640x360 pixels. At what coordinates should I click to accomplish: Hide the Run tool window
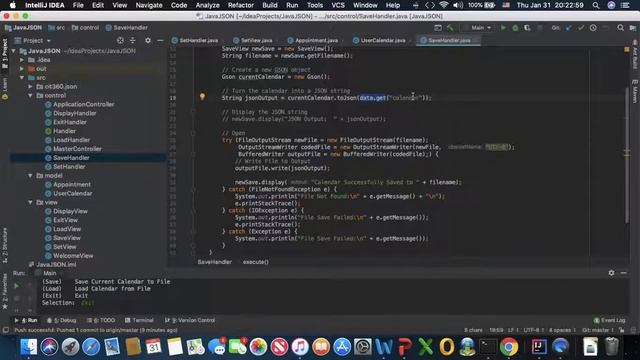(624, 273)
